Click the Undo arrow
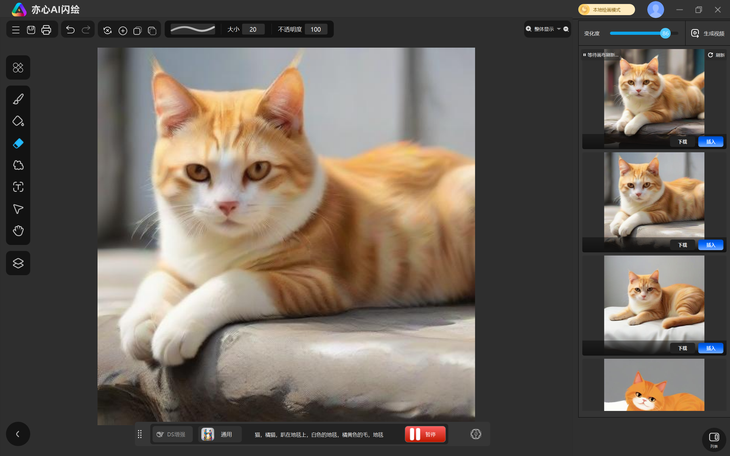Viewport: 730px width, 456px height. point(70,30)
